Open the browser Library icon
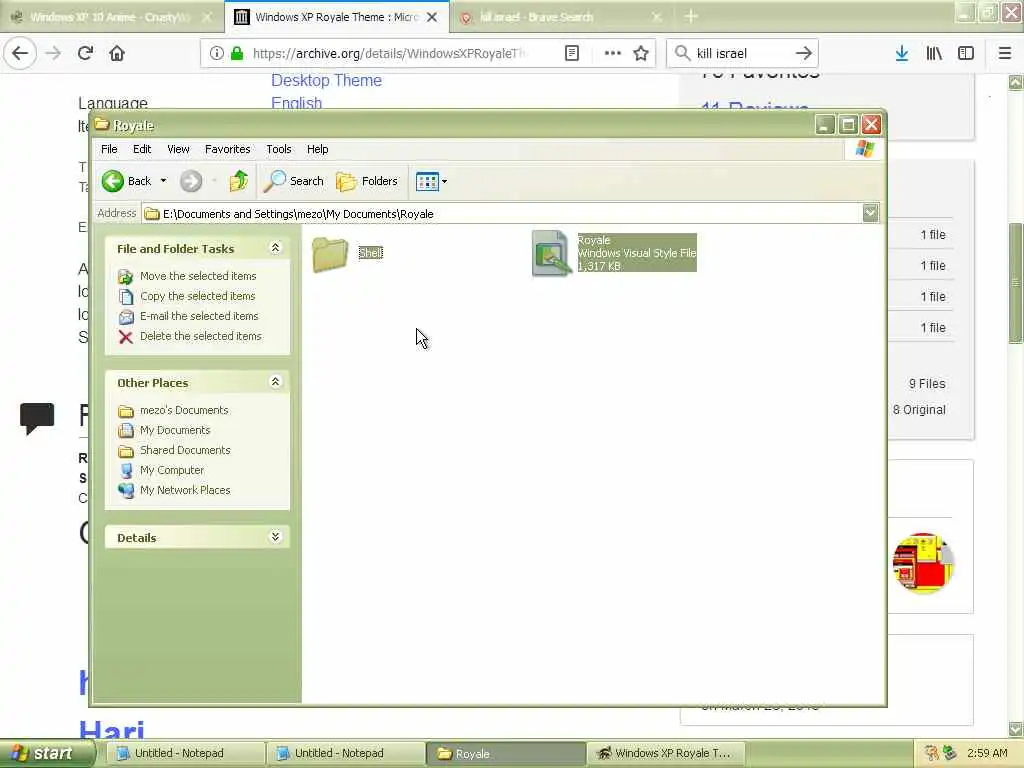The width and height of the screenshot is (1024, 768). click(934, 53)
